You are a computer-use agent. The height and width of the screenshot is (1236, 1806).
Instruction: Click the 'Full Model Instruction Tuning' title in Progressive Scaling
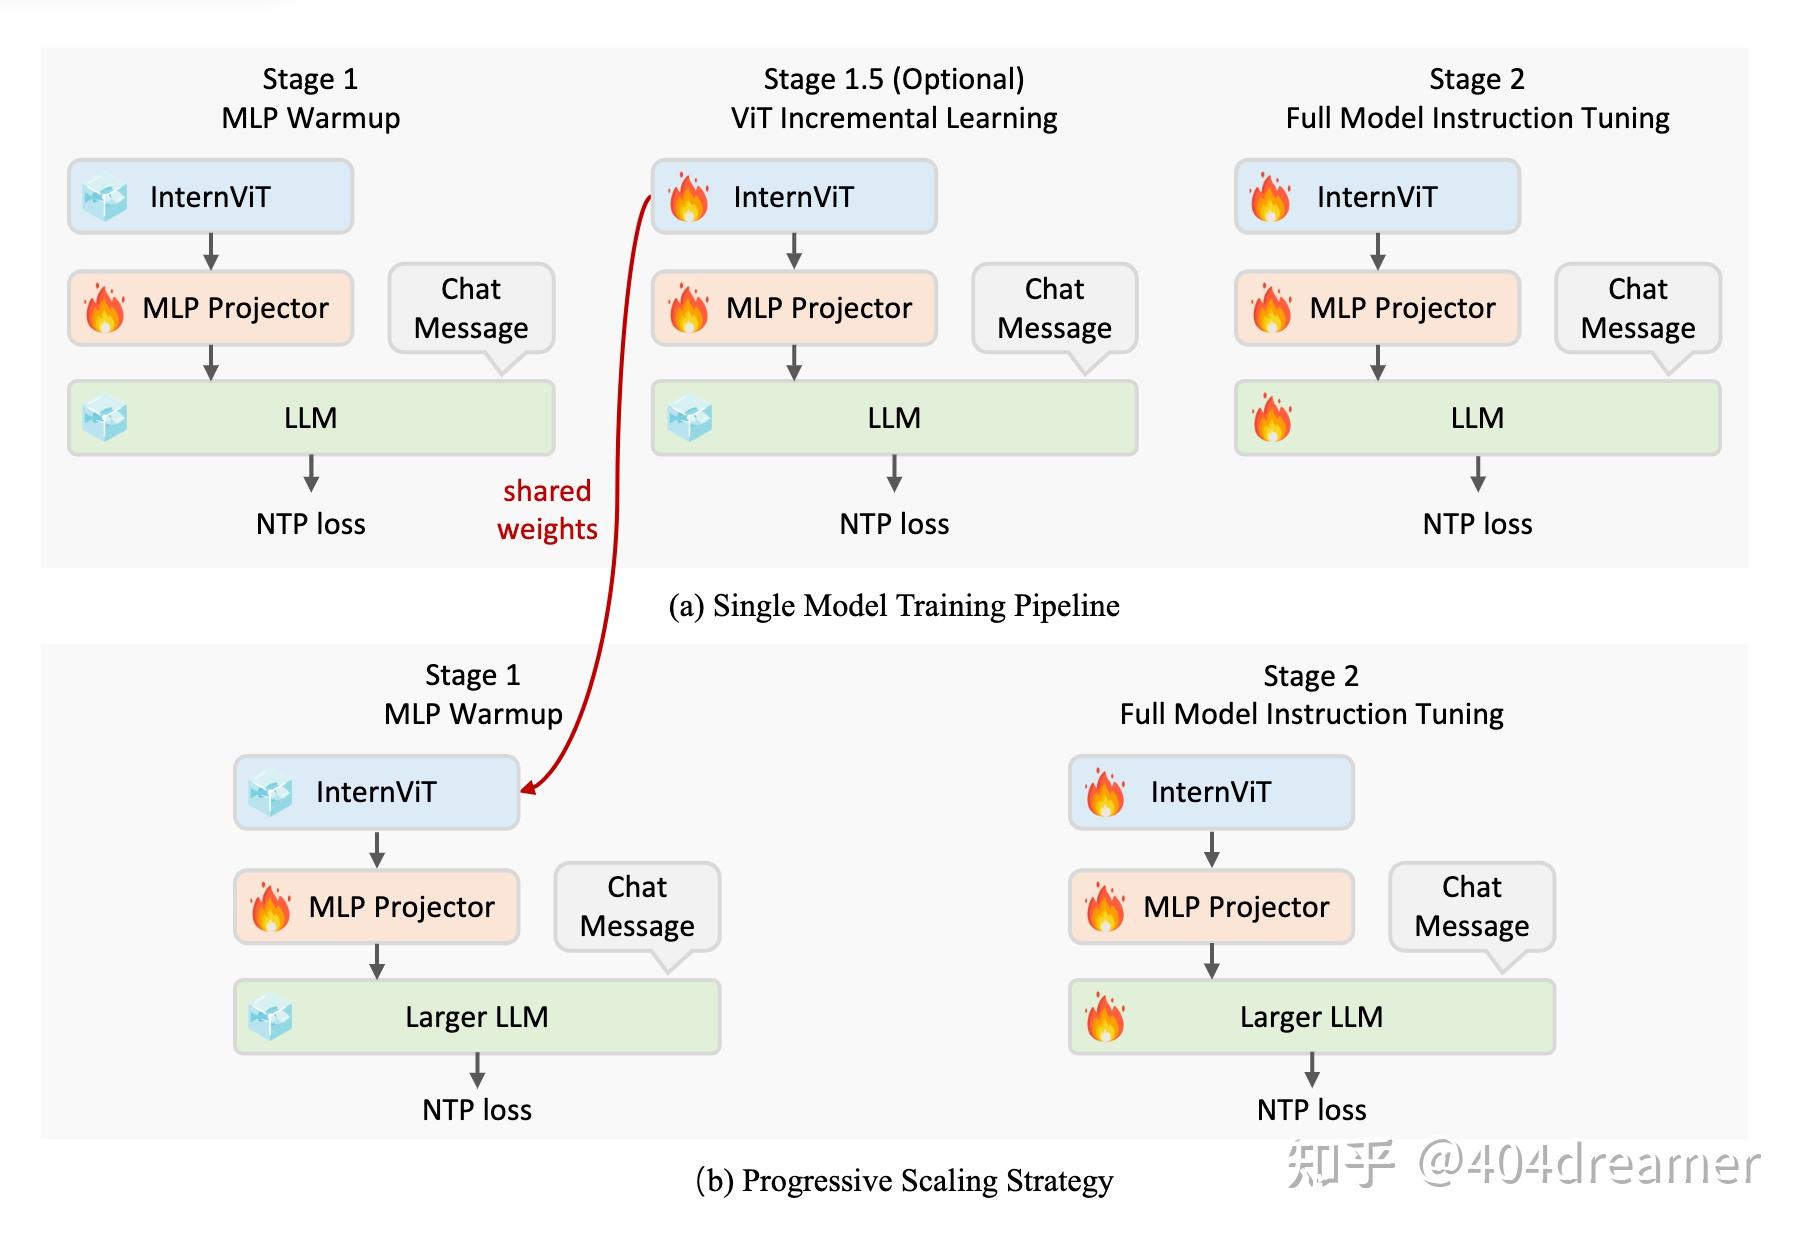[x=1311, y=714]
